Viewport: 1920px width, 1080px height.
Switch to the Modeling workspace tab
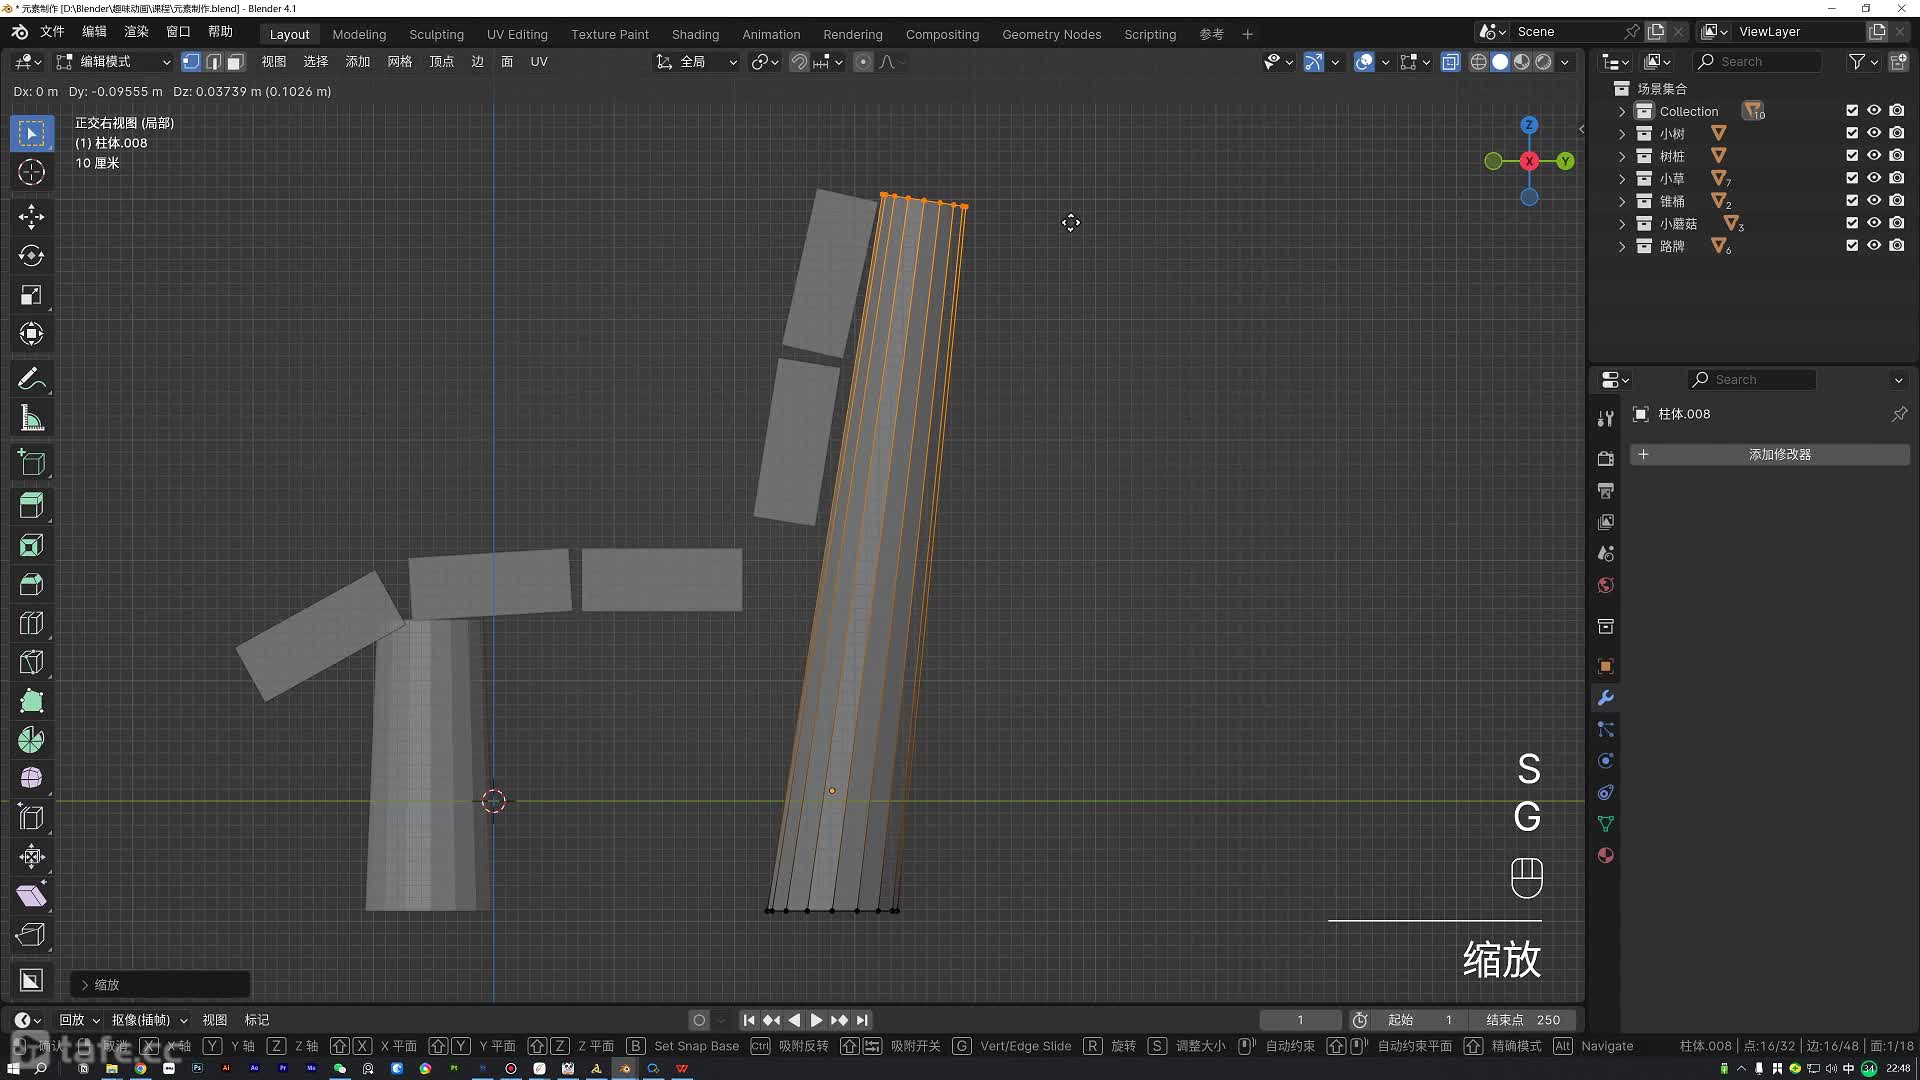(x=359, y=34)
